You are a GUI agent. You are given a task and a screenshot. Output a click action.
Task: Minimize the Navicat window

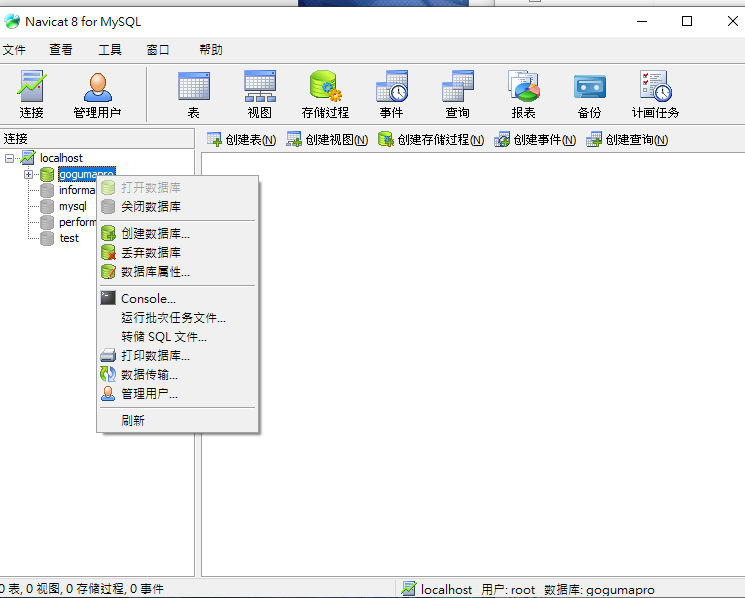[642, 21]
